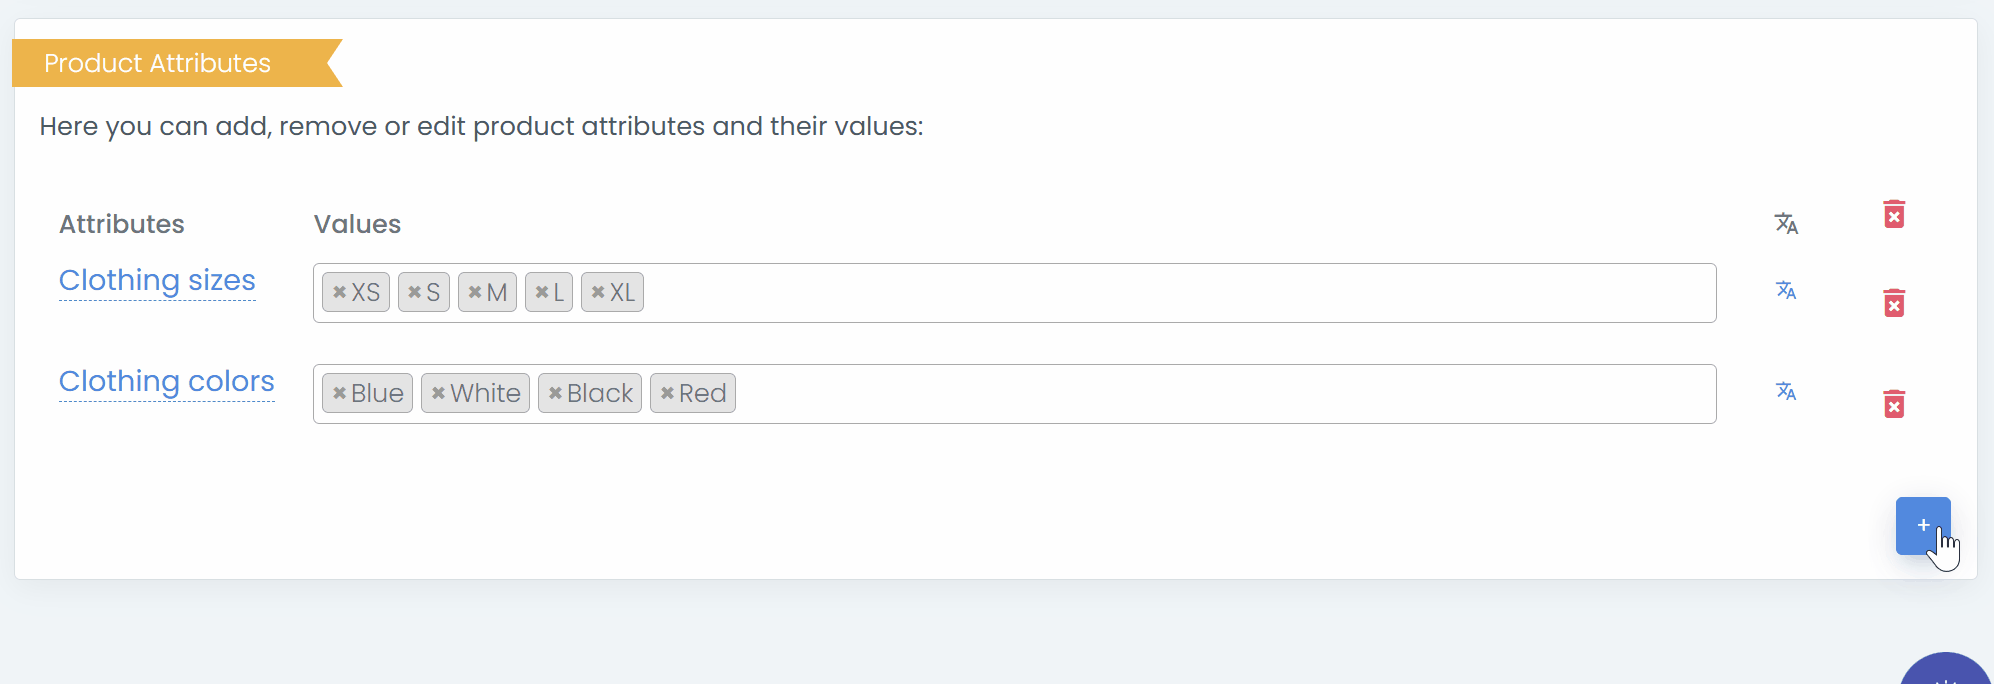
Task: Remove the XS size tag
Action: (x=340, y=292)
